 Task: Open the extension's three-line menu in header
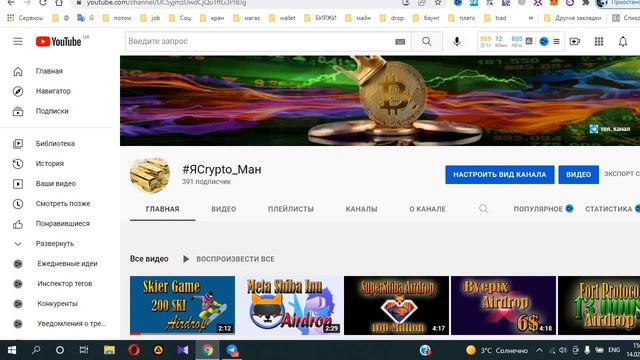tap(556, 42)
